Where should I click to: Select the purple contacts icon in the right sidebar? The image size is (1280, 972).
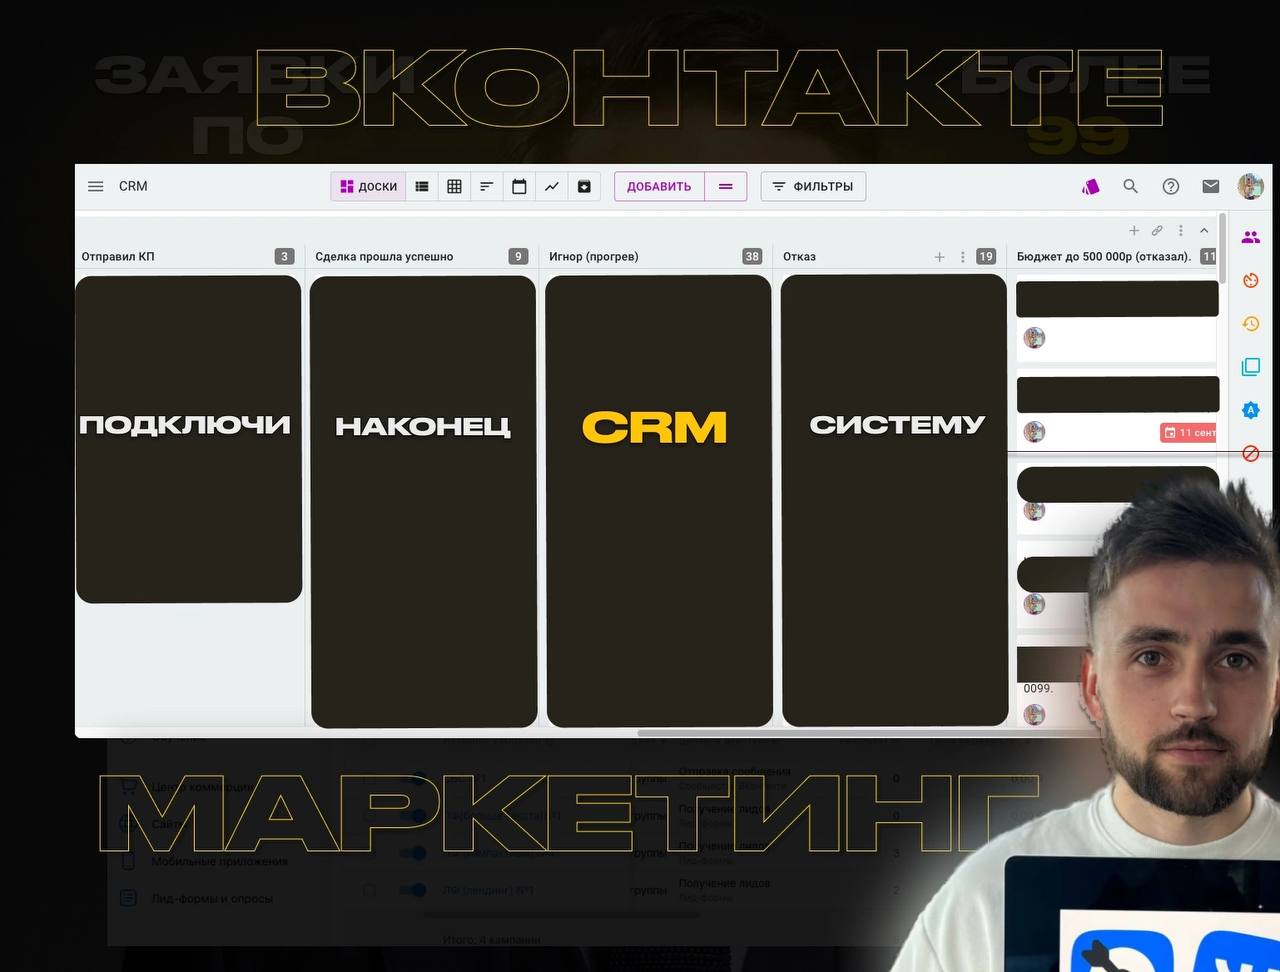(x=1251, y=237)
